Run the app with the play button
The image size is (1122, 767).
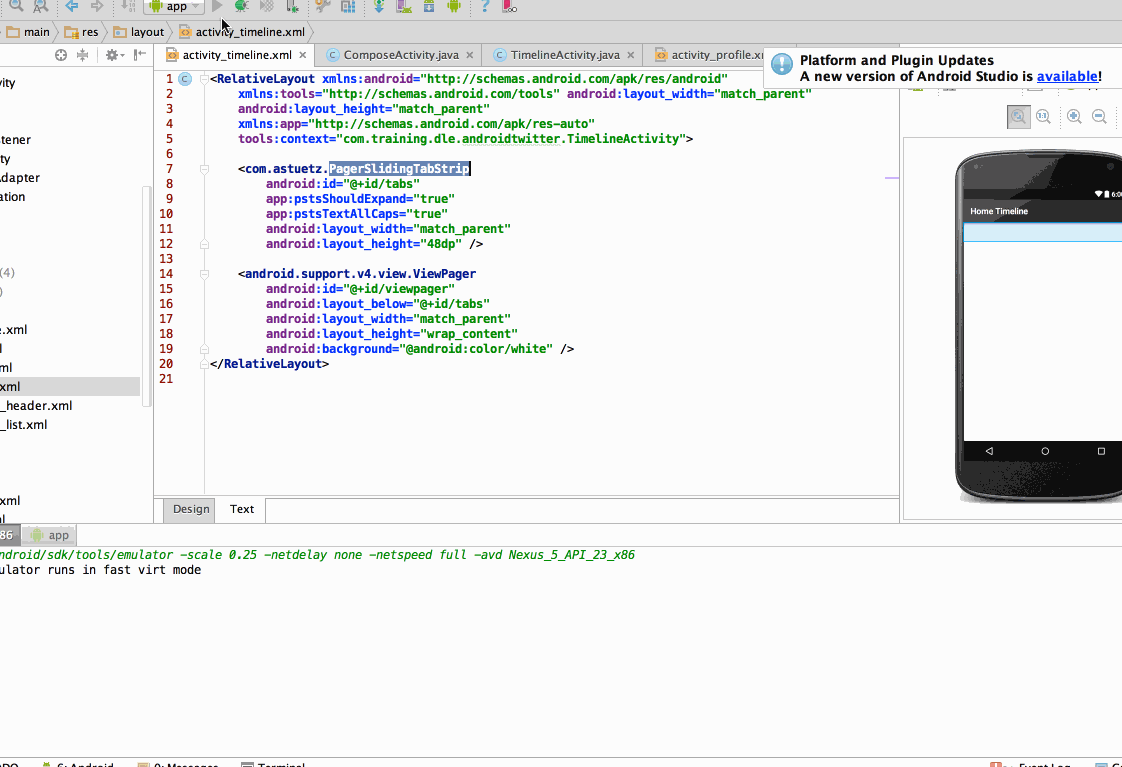point(218,6)
